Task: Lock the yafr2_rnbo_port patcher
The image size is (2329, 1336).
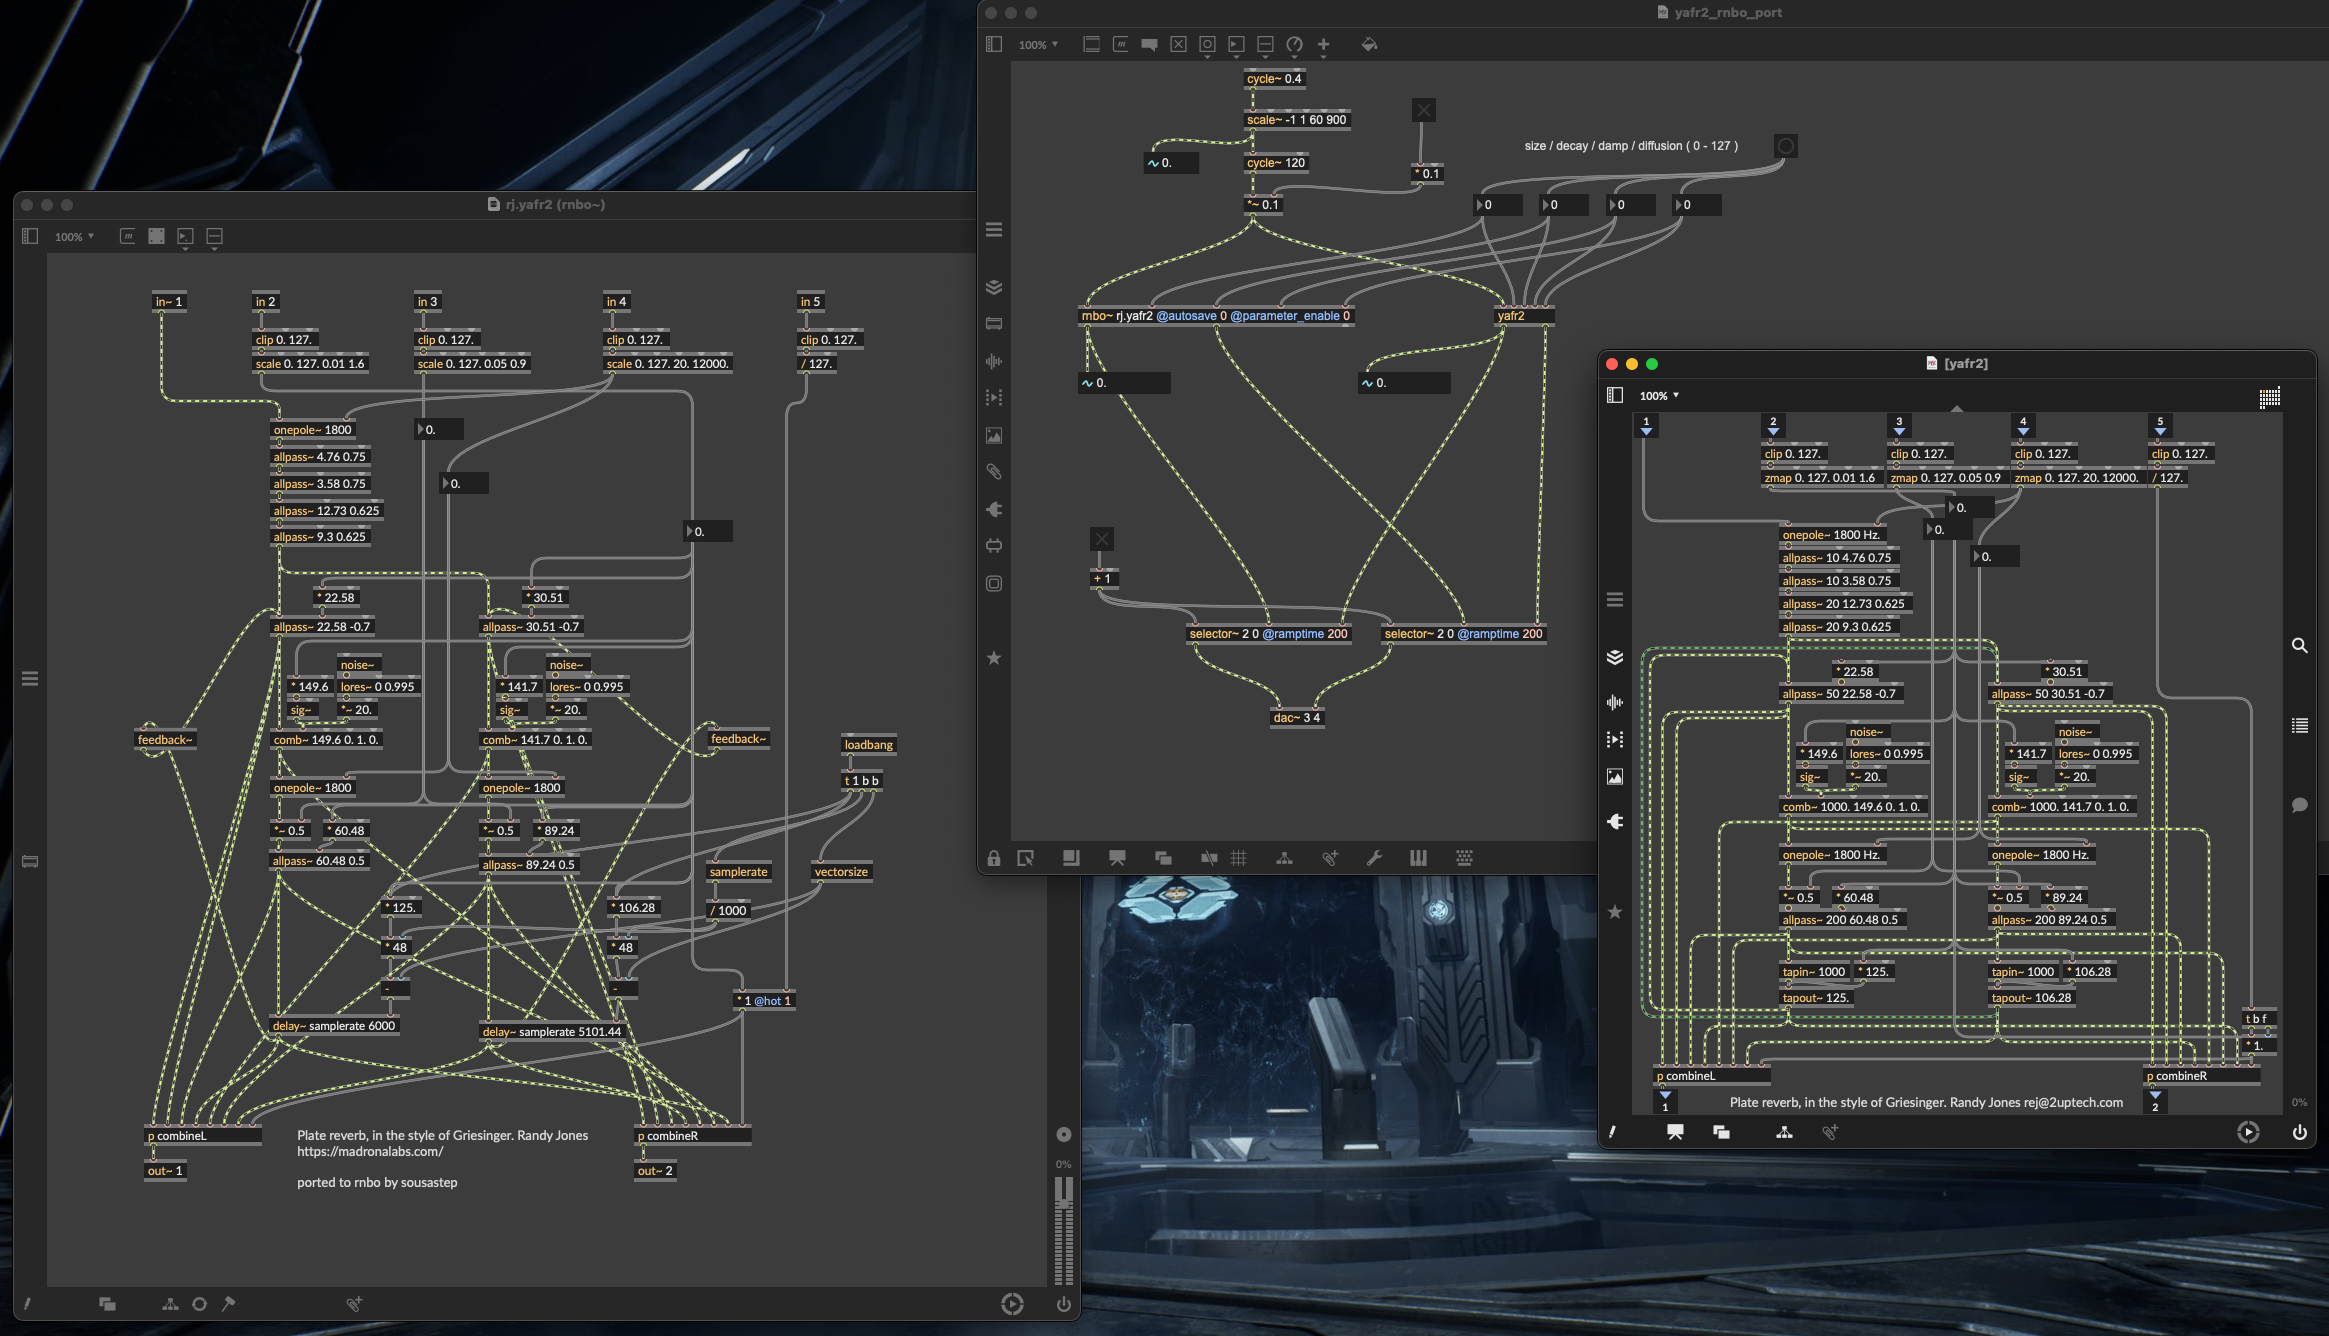Action: (993, 858)
